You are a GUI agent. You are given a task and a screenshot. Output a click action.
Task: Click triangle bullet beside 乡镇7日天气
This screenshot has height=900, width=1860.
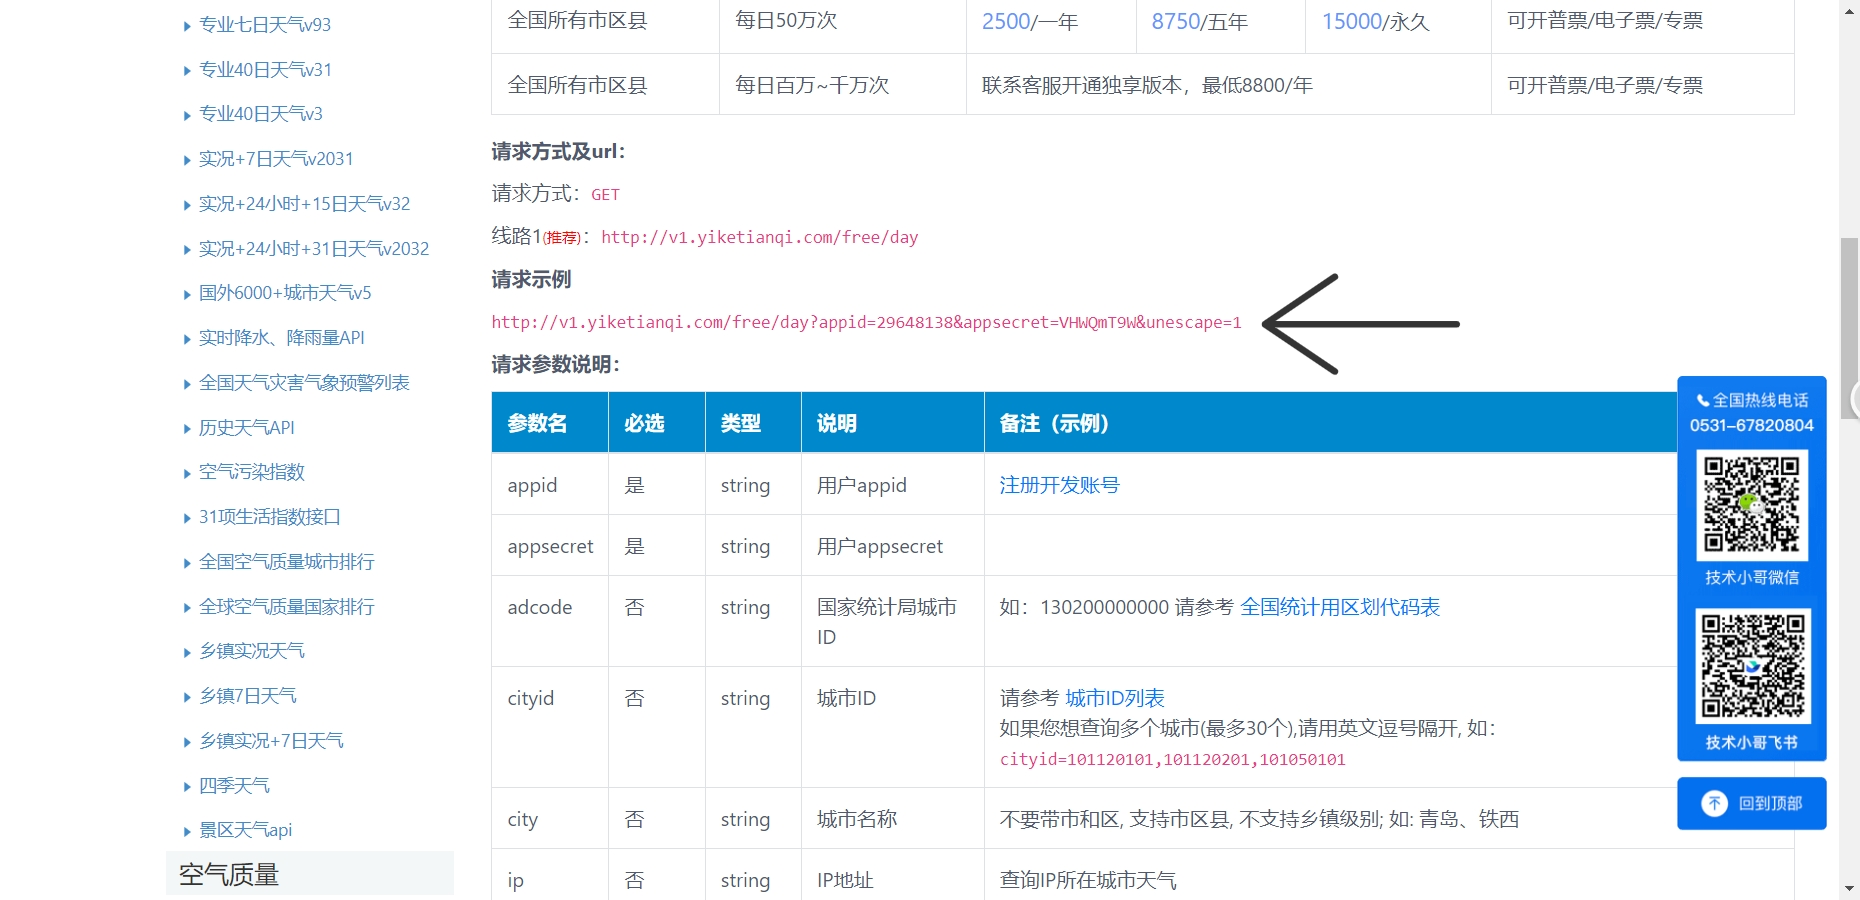click(187, 697)
